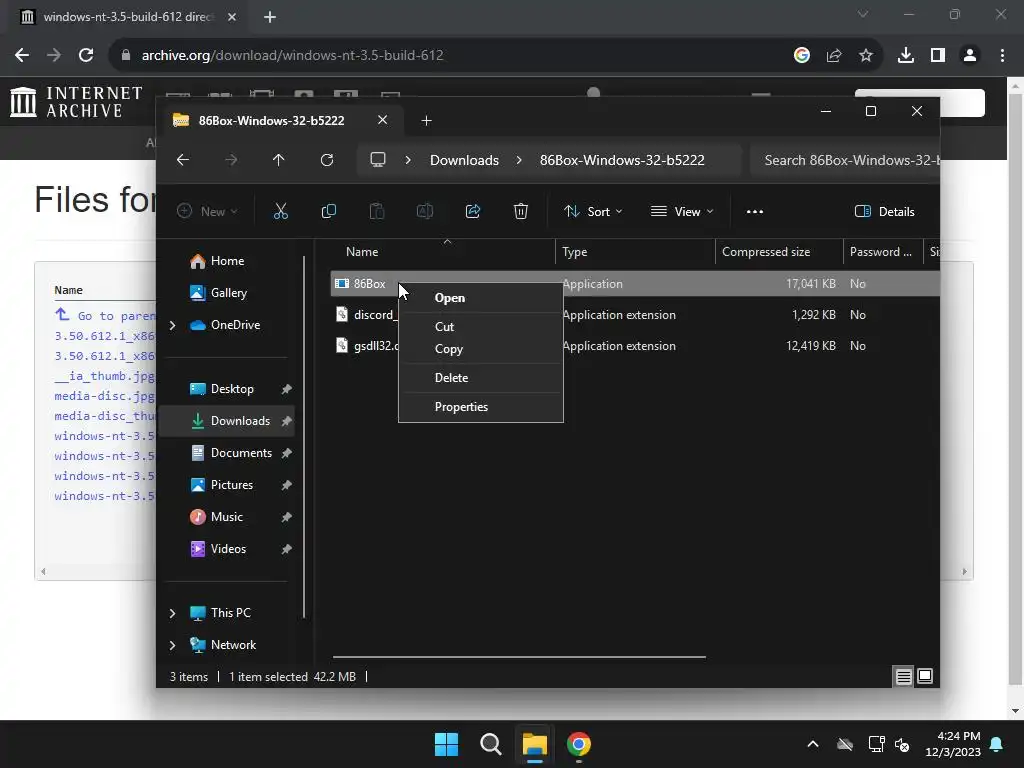Screen dimensions: 1024x768
Task: Click Internet Archive logo
Action: click(x=76, y=103)
